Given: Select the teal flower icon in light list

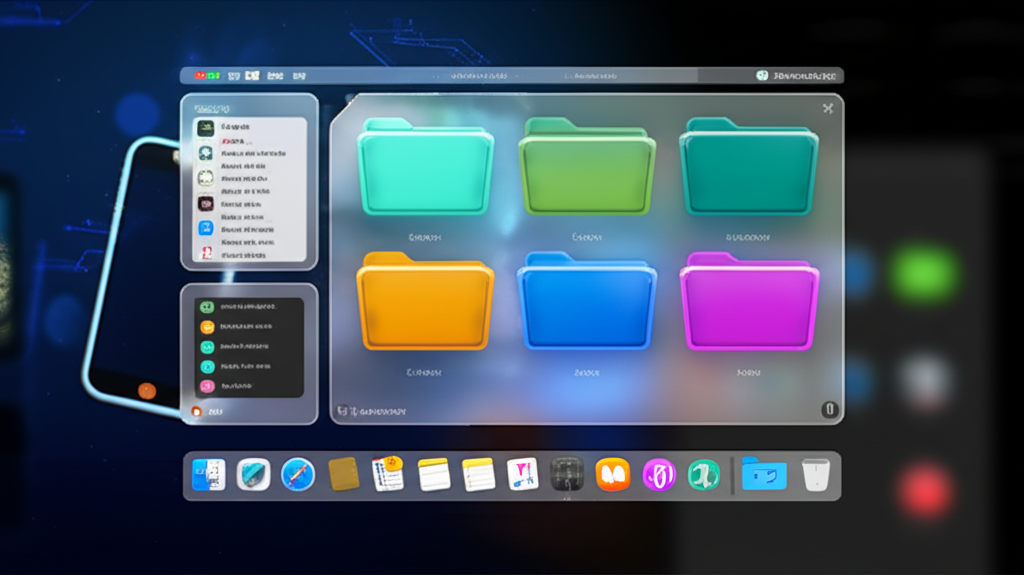Looking at the screenshot, I should tap(206, 153).
